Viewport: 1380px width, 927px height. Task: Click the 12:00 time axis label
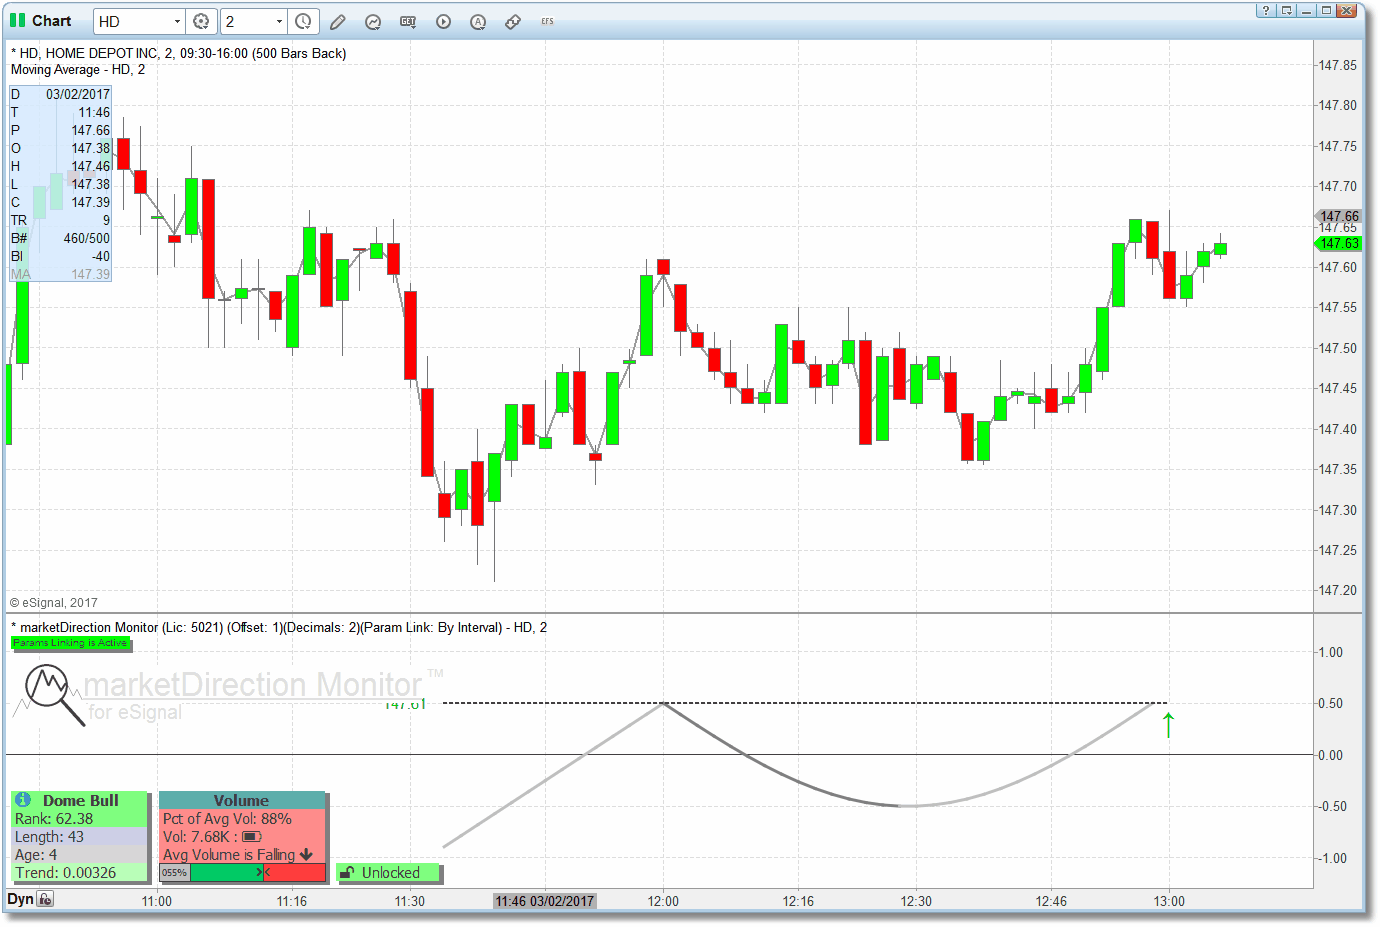click(663, 901)
